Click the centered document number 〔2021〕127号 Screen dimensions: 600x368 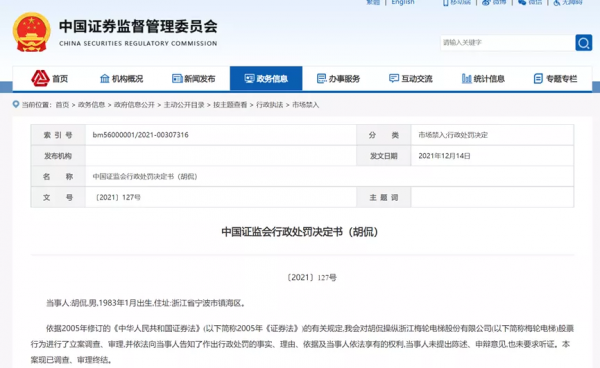click(x=312, y=277)
